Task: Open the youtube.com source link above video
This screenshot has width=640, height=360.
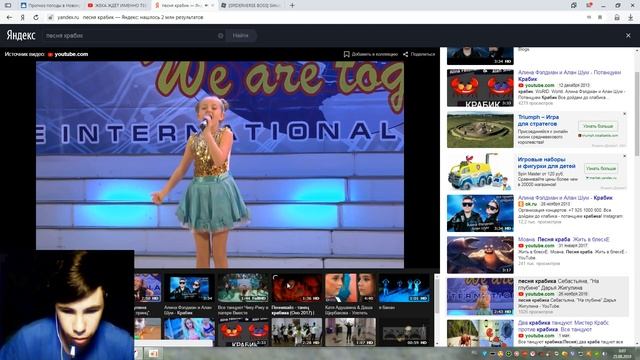Action: click(x=71, y=54)
